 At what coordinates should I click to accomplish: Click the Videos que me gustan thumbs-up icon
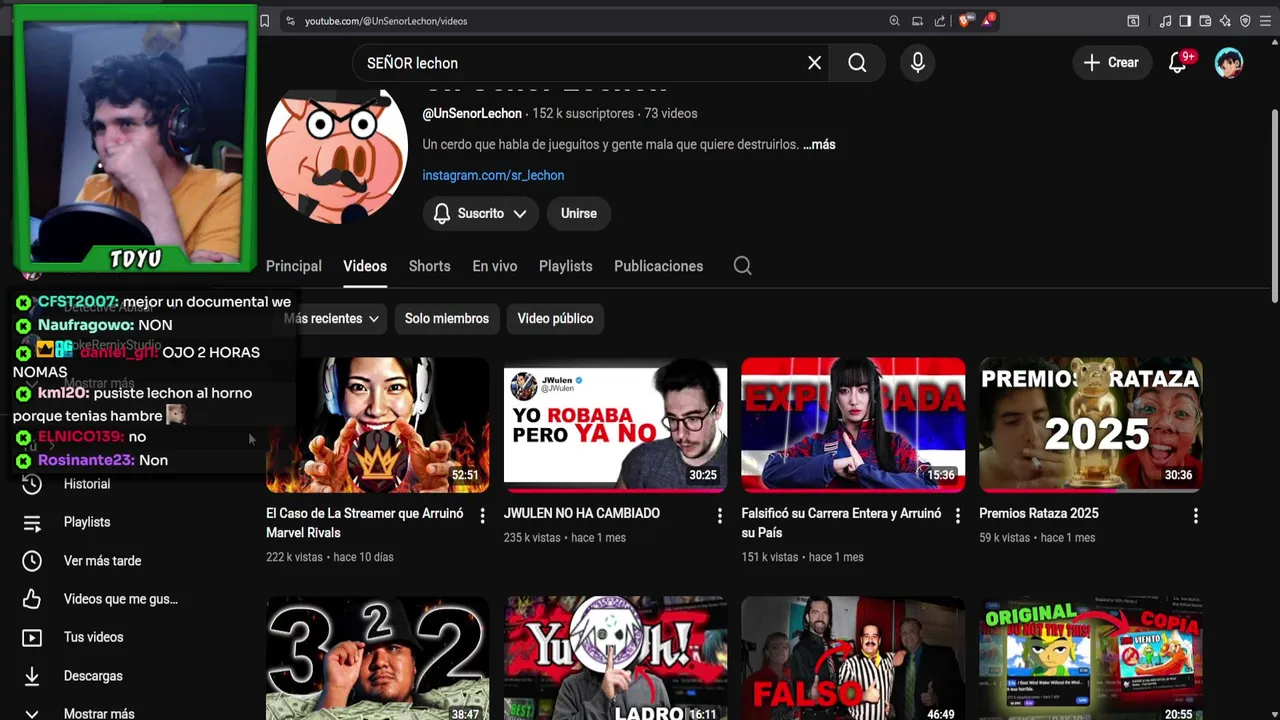(x=32, y=599)
